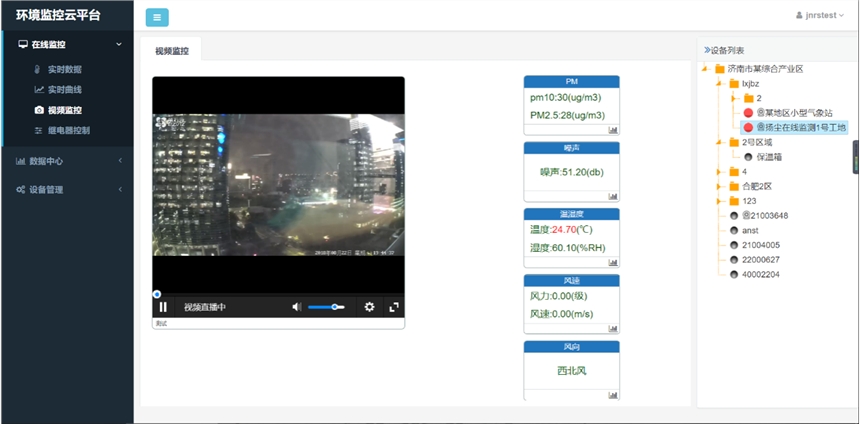This screenshot has height=424, width=860.
Task: Open 实时曲线 in the sidebar
Action: pyautogui.click(x=64, y=89)
